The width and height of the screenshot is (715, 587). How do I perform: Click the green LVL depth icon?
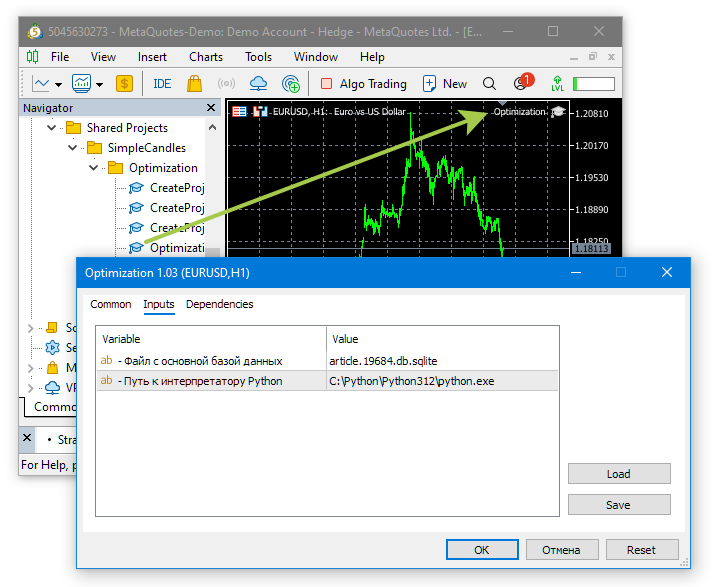point(557,84)
